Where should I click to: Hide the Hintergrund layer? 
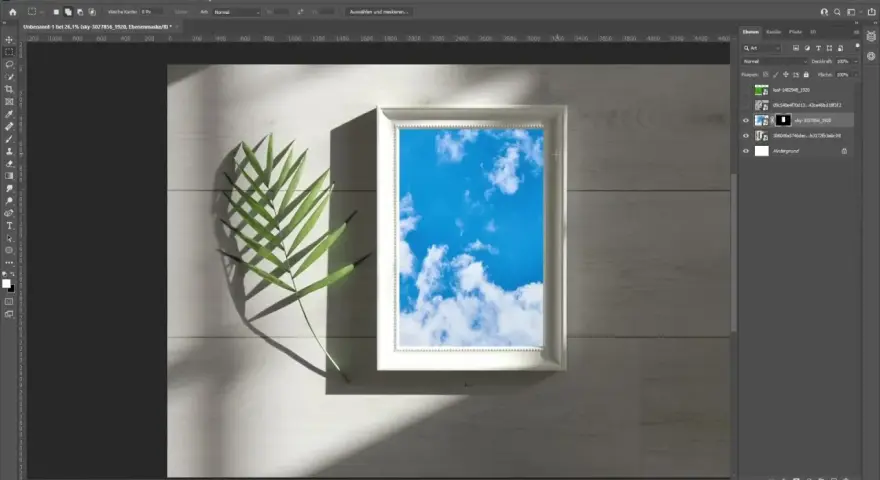pos(746,151)
